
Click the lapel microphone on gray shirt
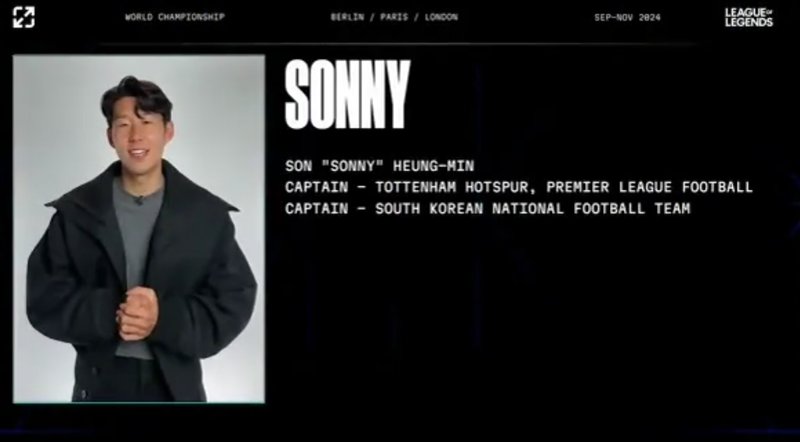pyautogui.click(x=138, y=200)
